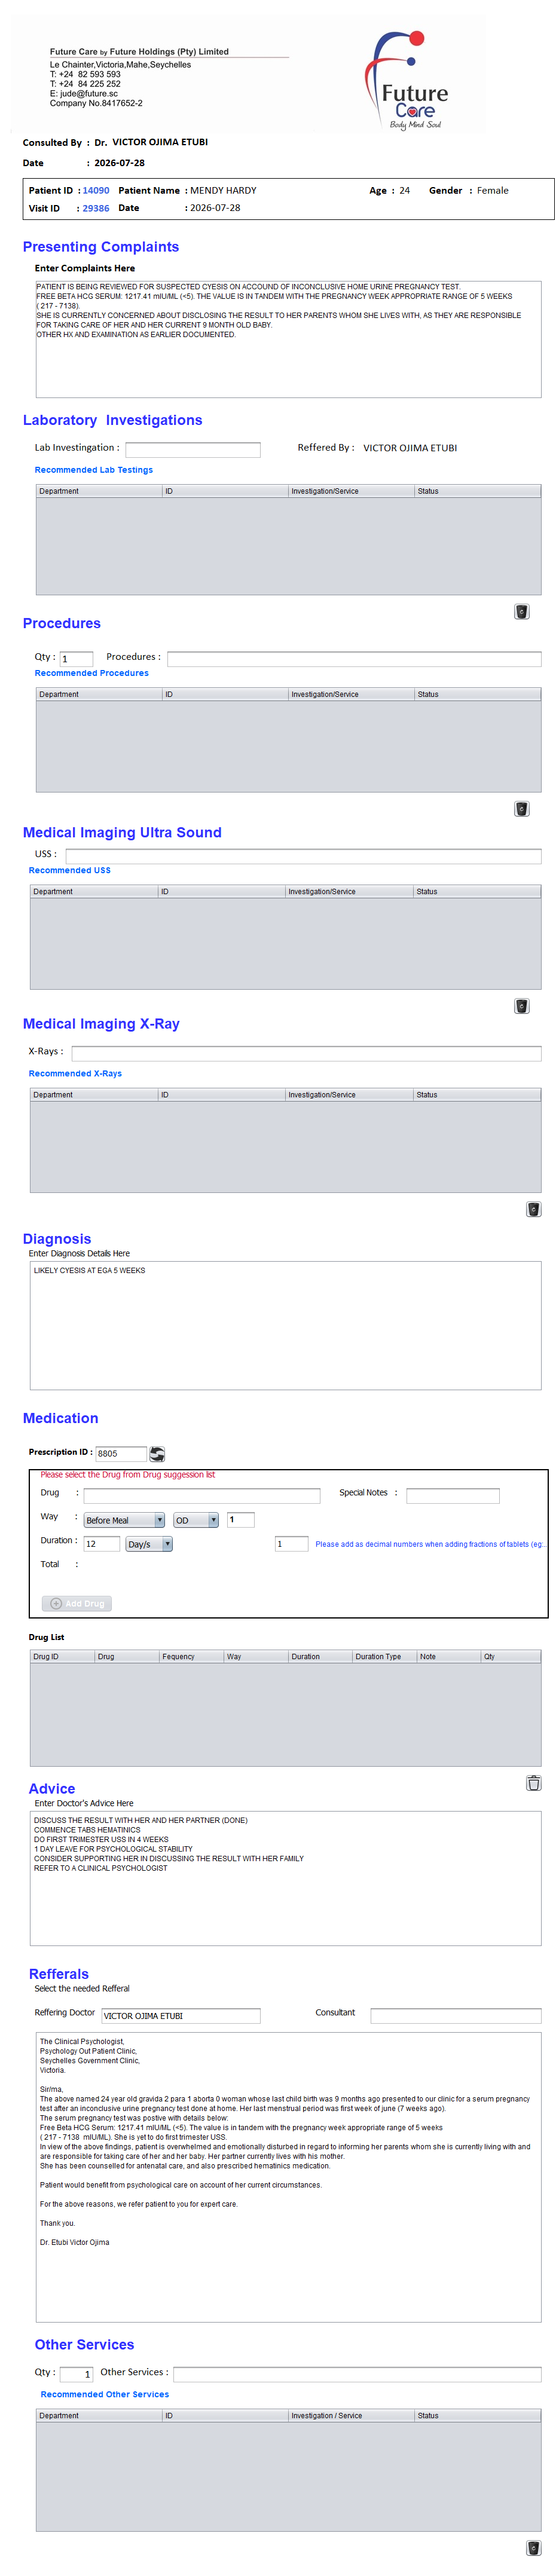Viewport: 556px width, 2576px height.
Task: Click patient name MENDY HARDY
Action: 224,190
